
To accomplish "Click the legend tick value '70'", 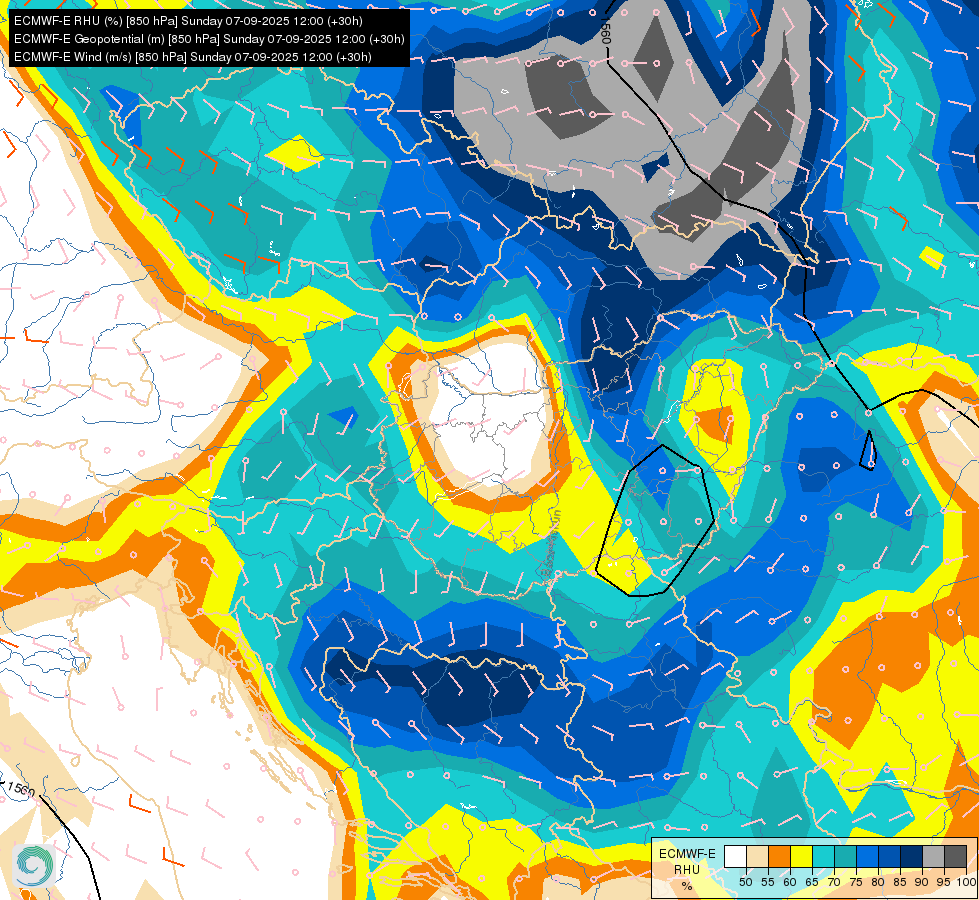I will [x=834, y=882].
